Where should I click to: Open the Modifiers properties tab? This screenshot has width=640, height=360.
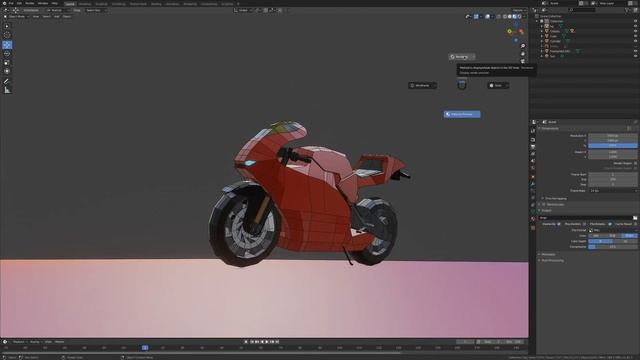coord(533,184)
